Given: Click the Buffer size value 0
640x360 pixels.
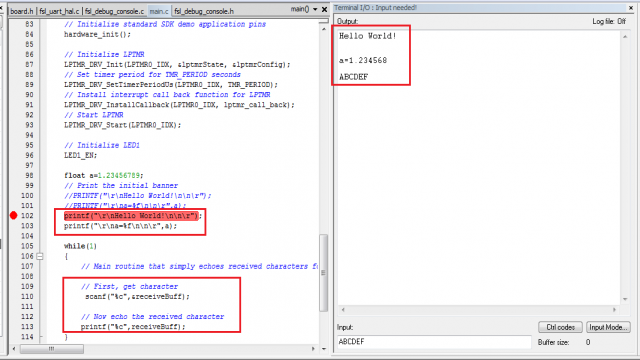Looking at the screenshot, I should pyautogui.click(x=588, y=342).
